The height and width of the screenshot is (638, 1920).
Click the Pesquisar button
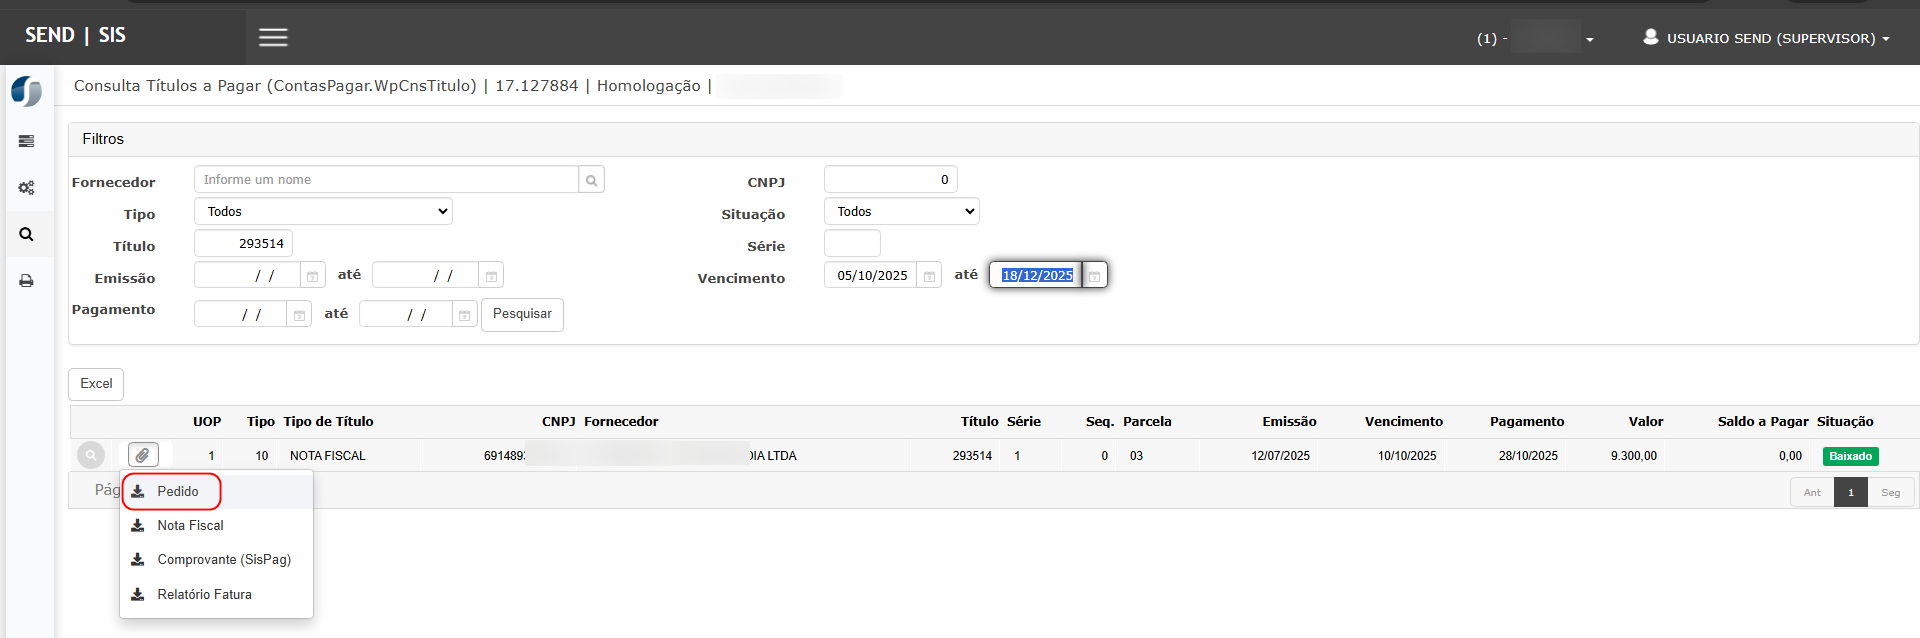coord(522,314)
